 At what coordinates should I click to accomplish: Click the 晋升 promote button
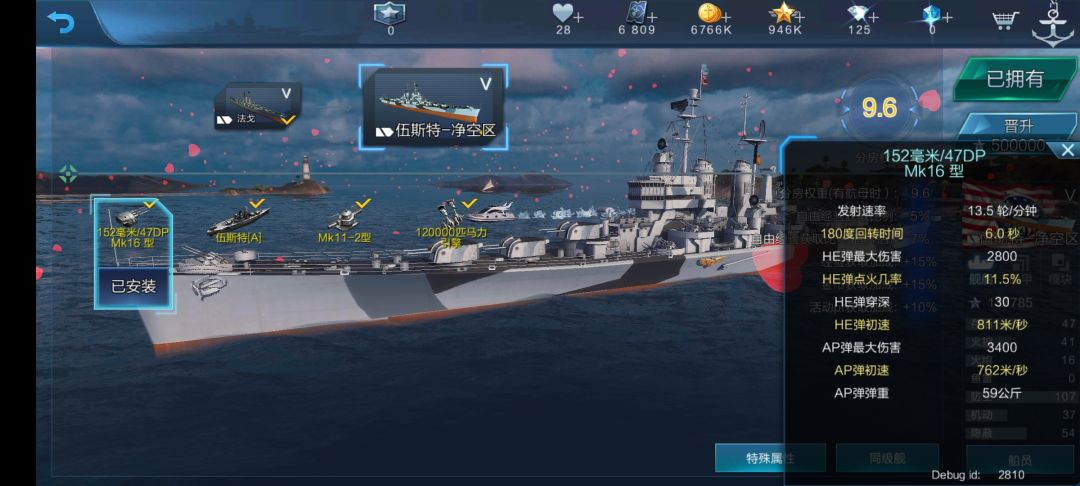1018,127
